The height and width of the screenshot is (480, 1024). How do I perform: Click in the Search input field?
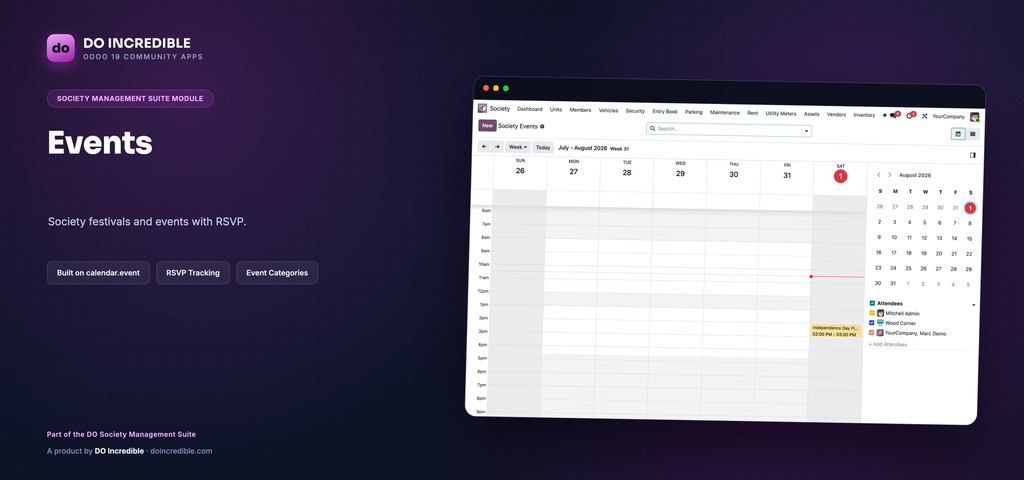(x=728, y=129)
